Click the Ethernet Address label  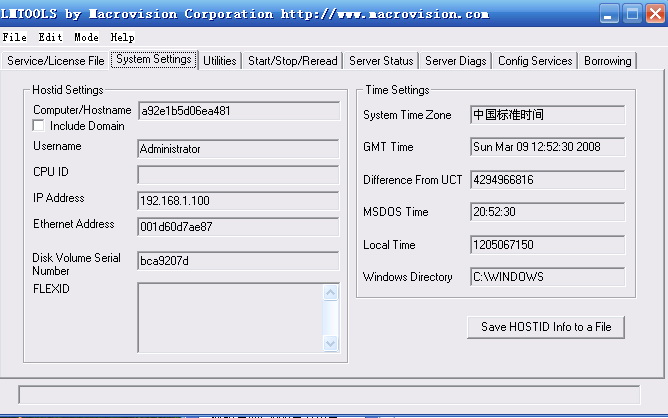pyautogui.click(x=74, y=224)
